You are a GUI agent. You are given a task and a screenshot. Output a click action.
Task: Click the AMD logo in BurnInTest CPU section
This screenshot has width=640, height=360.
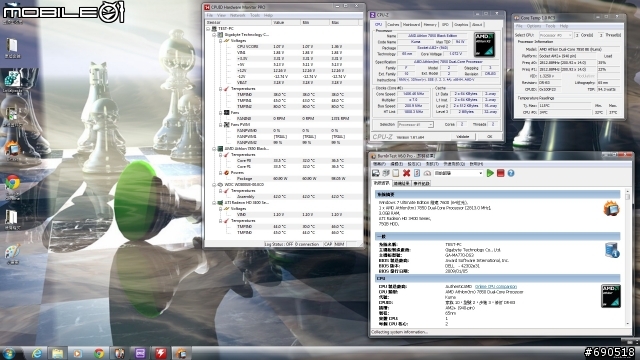[x=611, y=296]
